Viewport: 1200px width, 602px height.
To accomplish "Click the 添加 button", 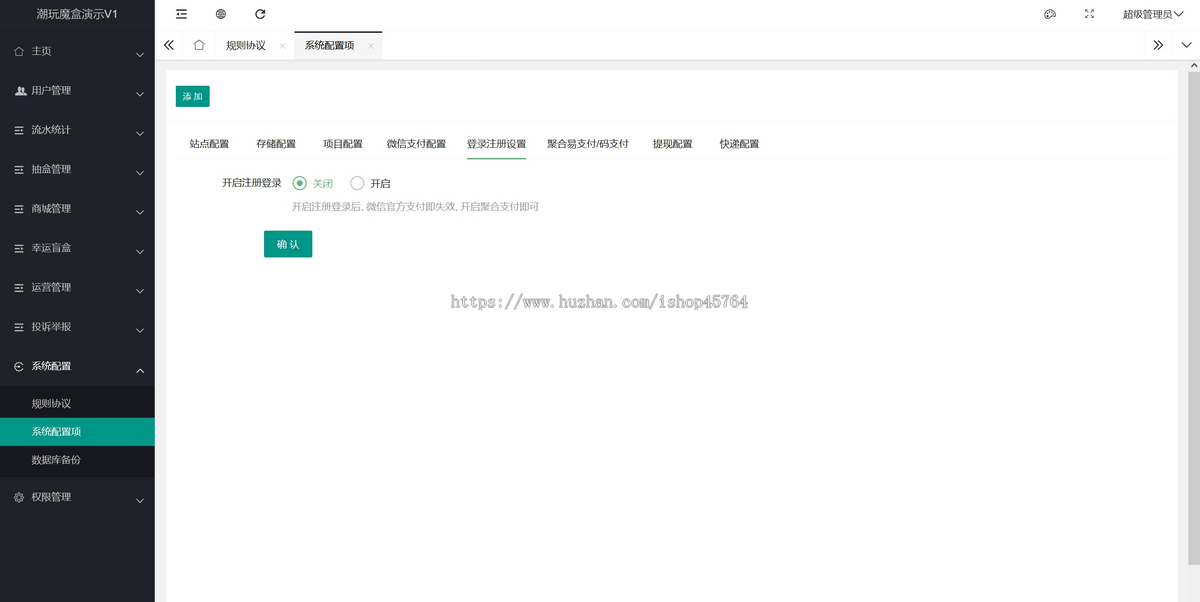I will (x=193, y=96).
